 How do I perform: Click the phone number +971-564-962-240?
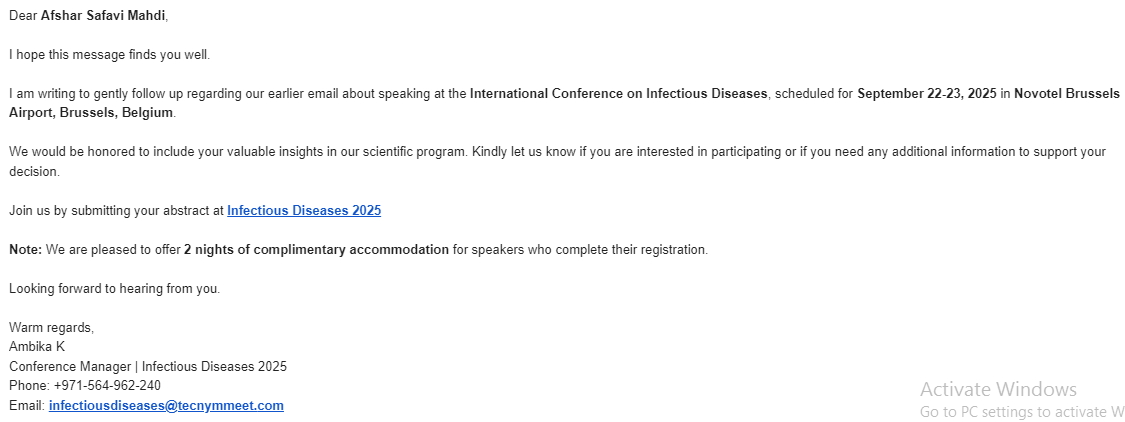pos(107,386)
